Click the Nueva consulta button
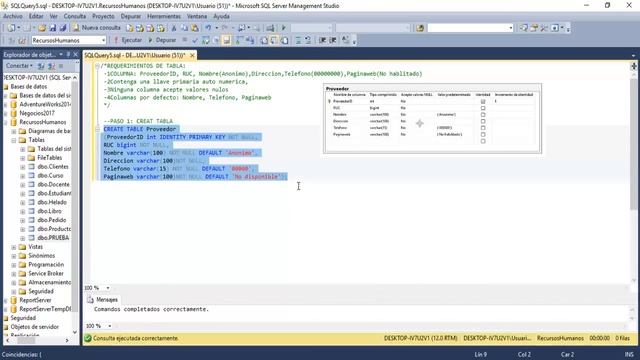The image size is (640, 360). (97, 28)
